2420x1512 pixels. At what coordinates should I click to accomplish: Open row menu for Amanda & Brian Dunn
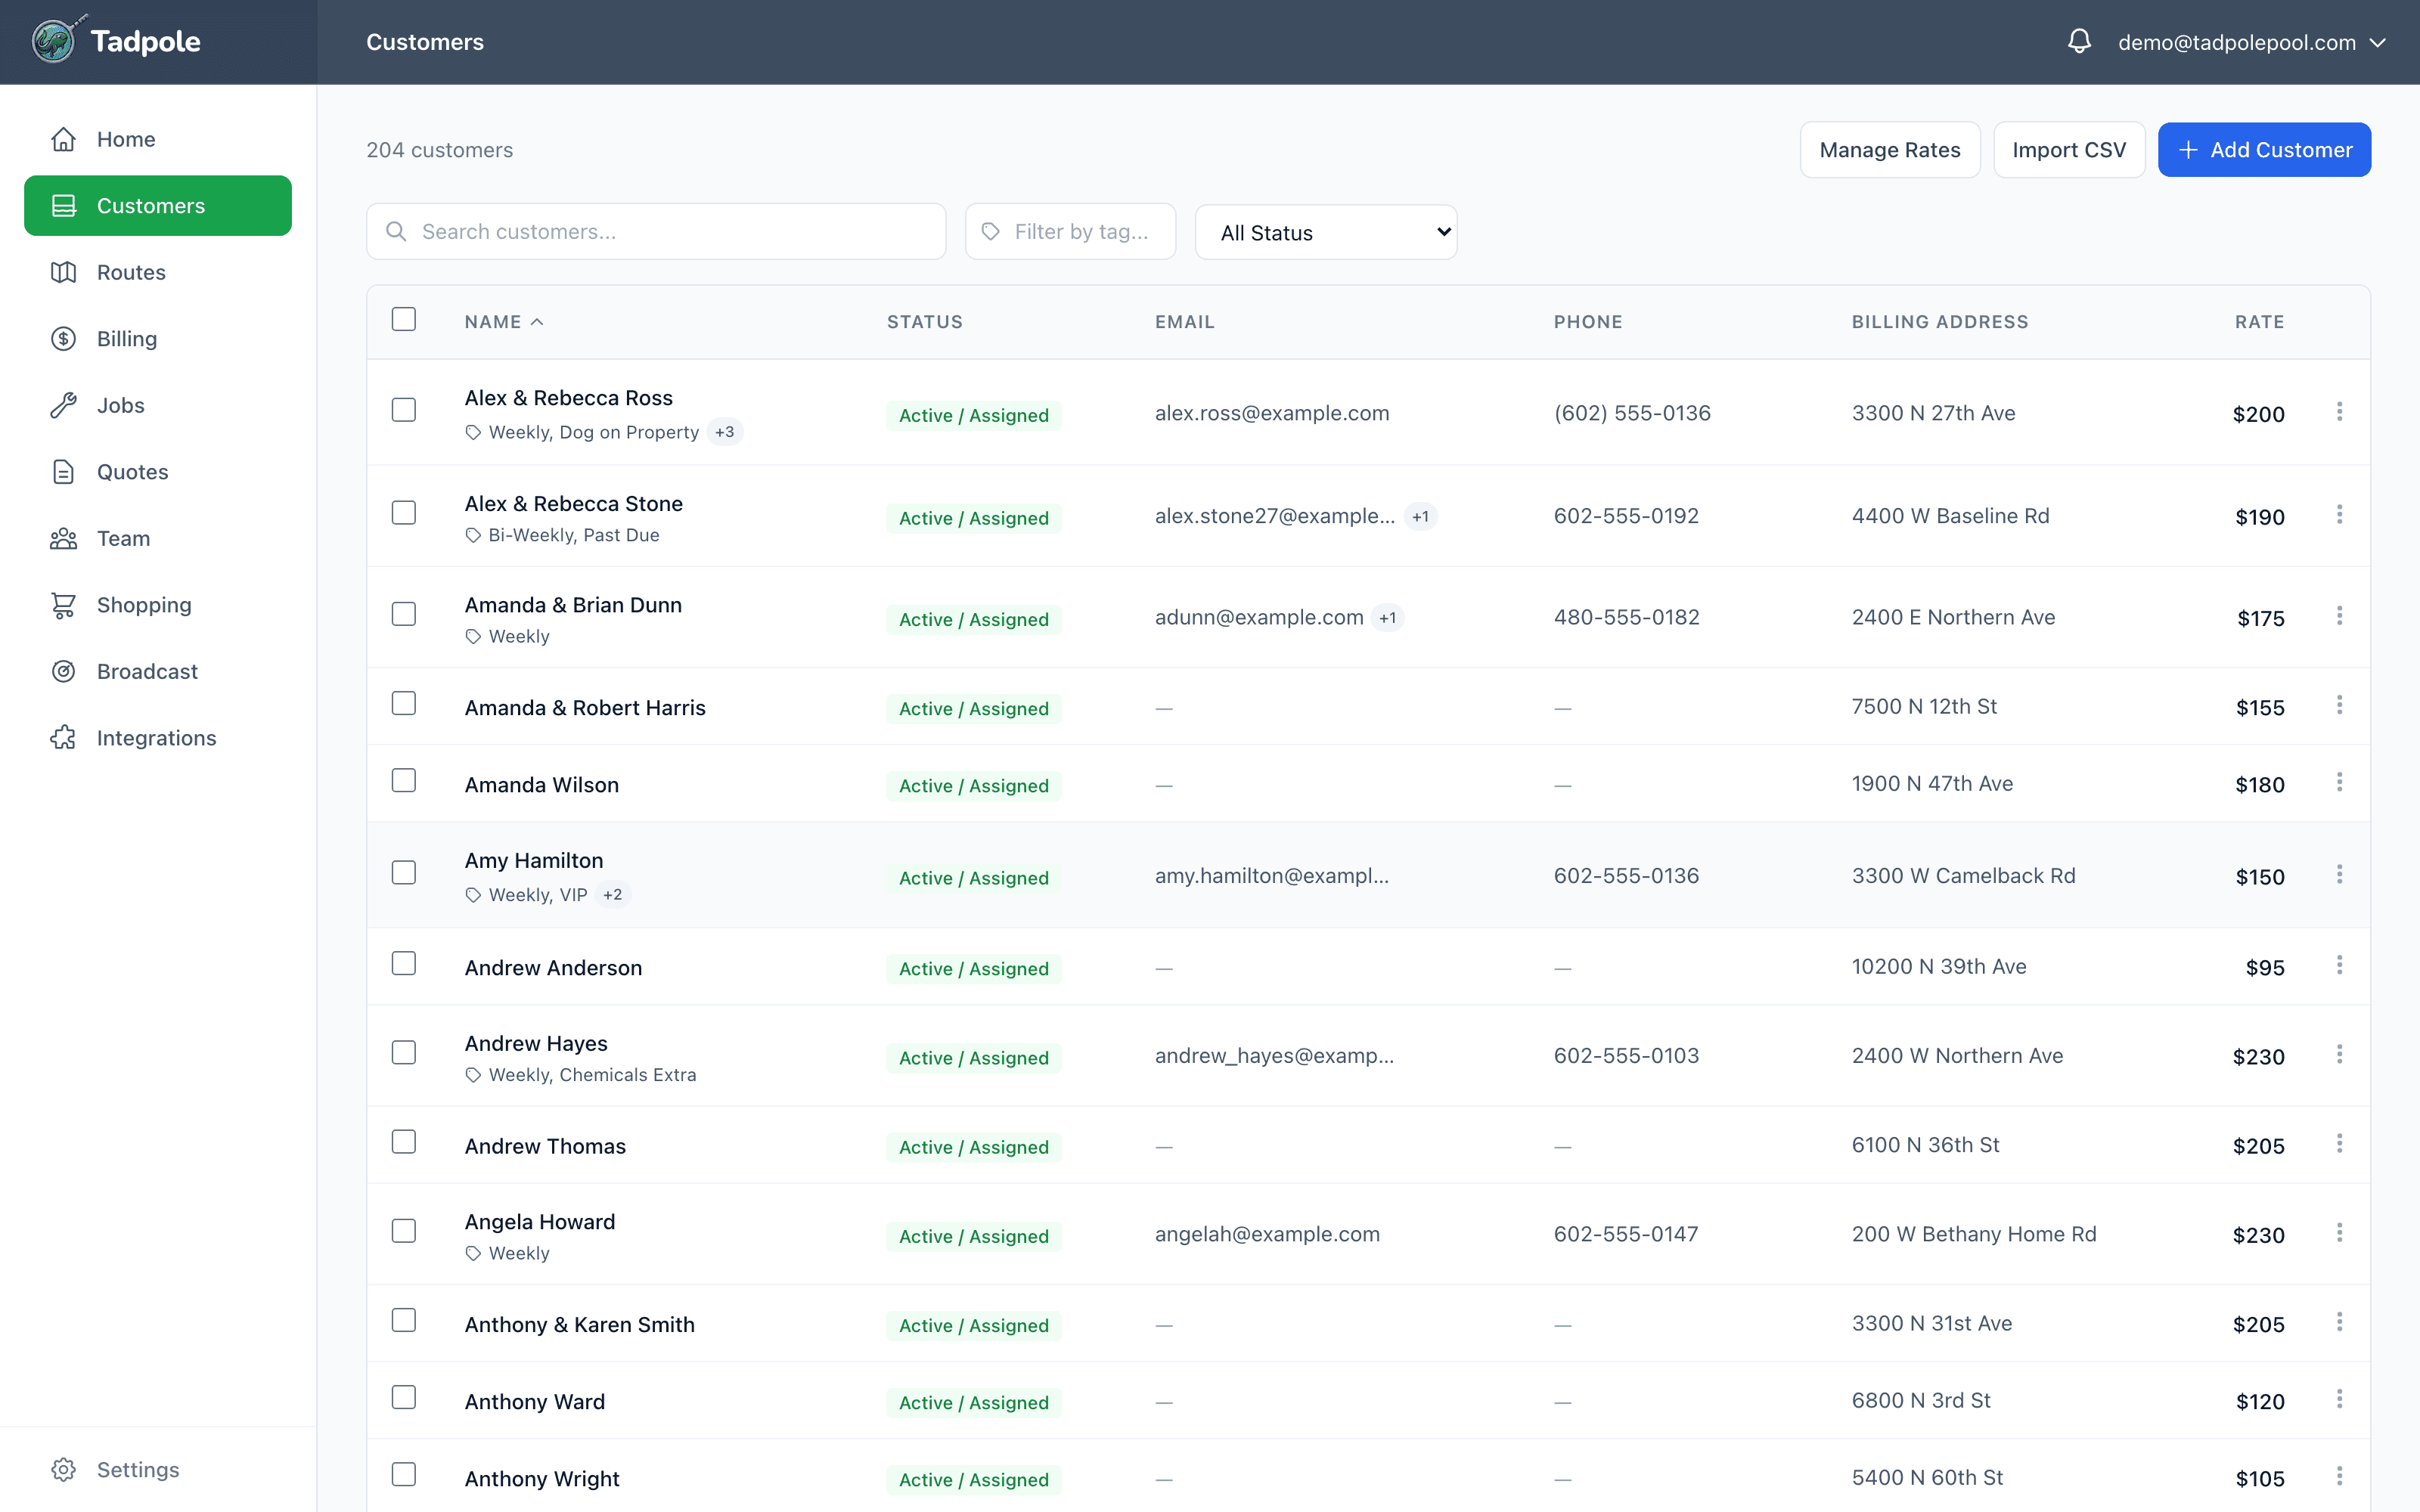click(x=2339, y=616)
